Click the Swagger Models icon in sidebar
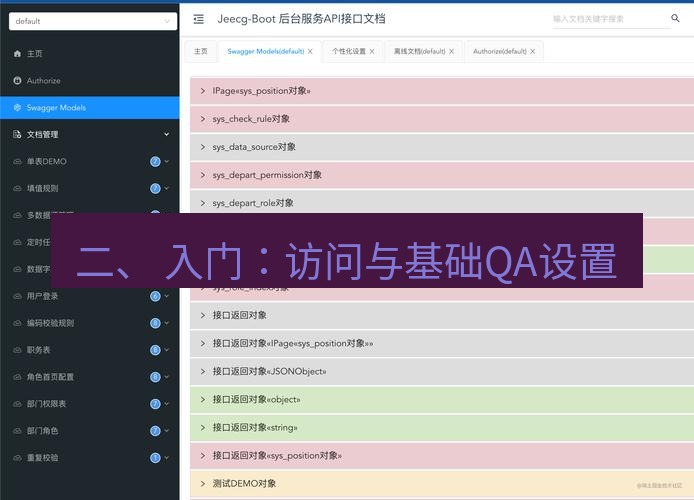Image resolution: width=694 pixels, height=500 pixels. pos(17,108)
